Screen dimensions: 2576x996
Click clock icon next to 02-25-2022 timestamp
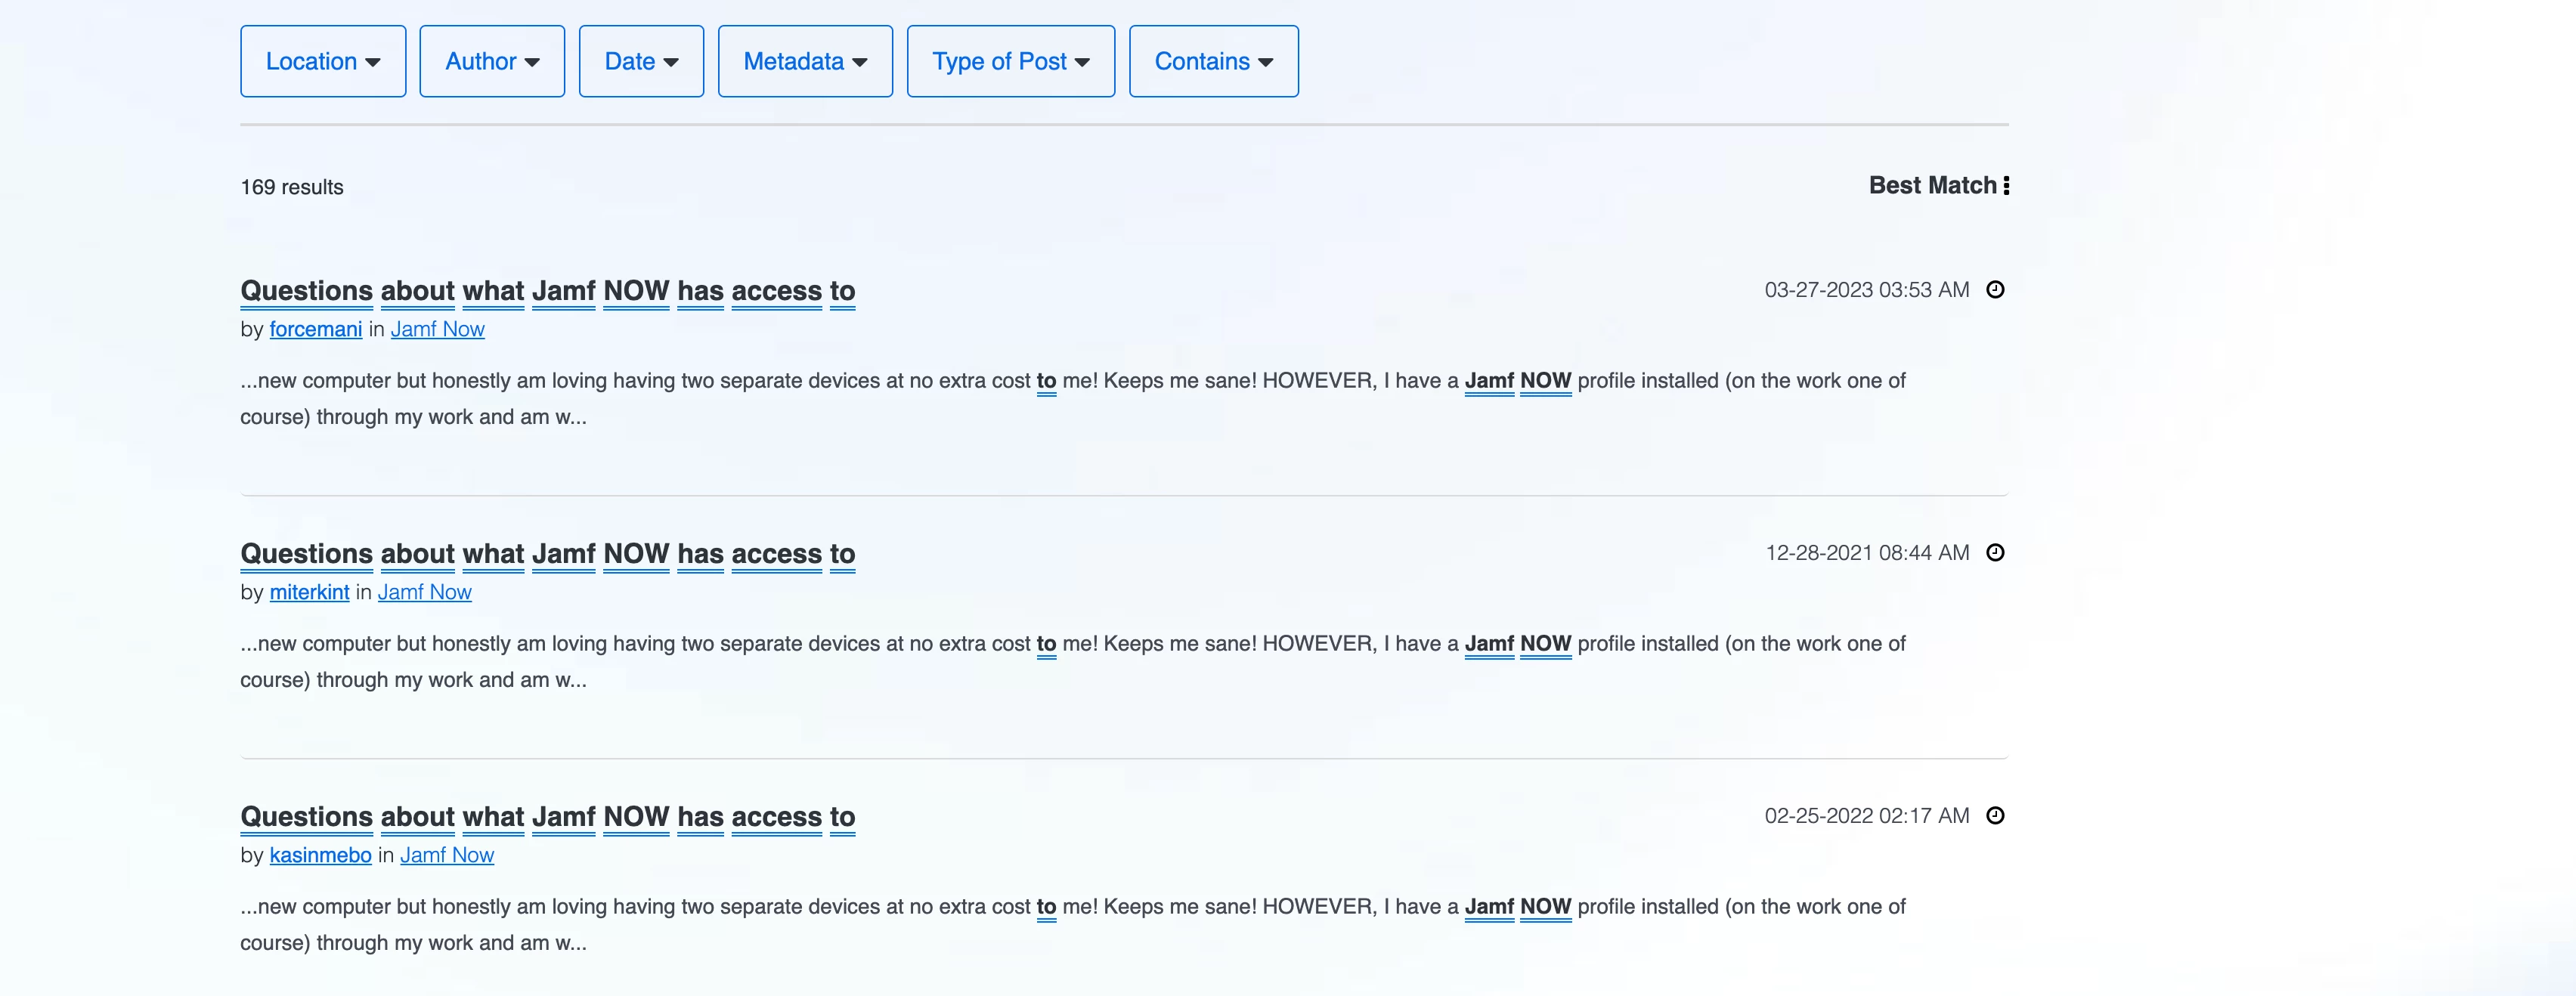1995,816
